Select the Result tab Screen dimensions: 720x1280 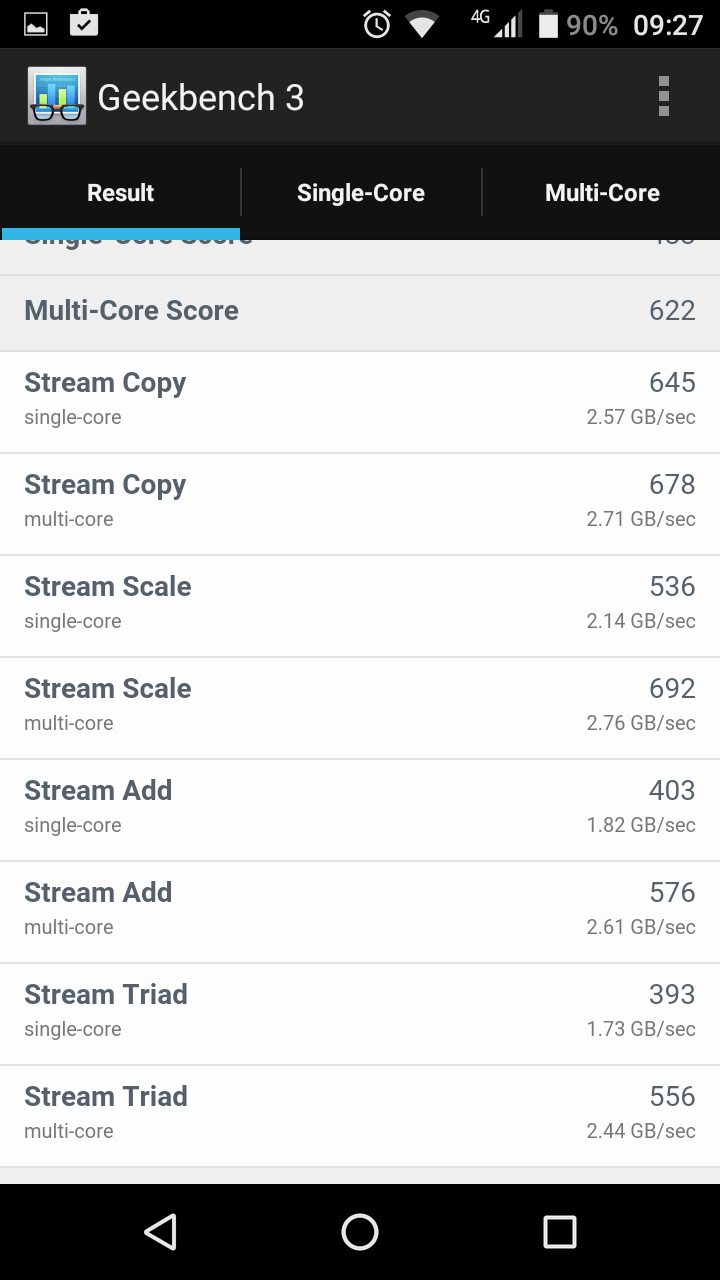120,193
